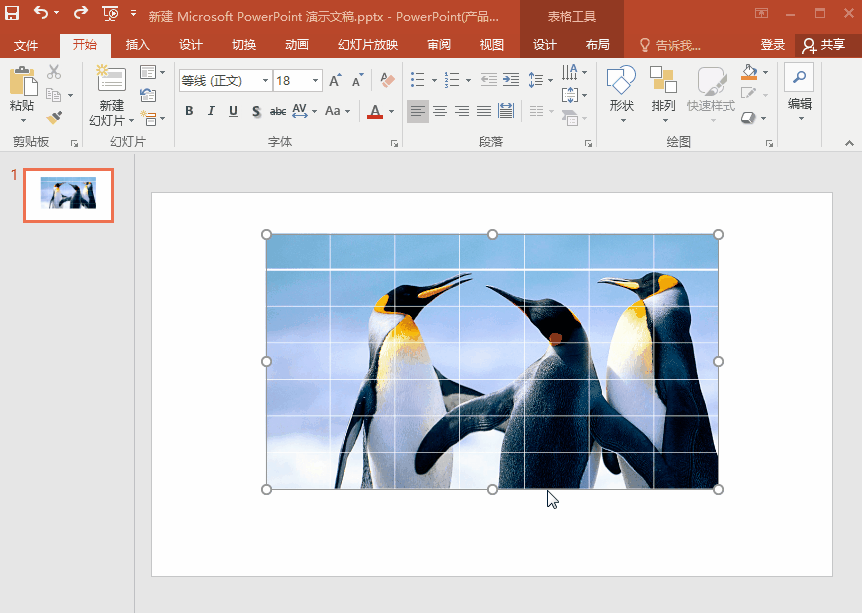The image size is (862, 613).
Task: Start slideshow from the quick access toolbar
Action: pos(110,13)
